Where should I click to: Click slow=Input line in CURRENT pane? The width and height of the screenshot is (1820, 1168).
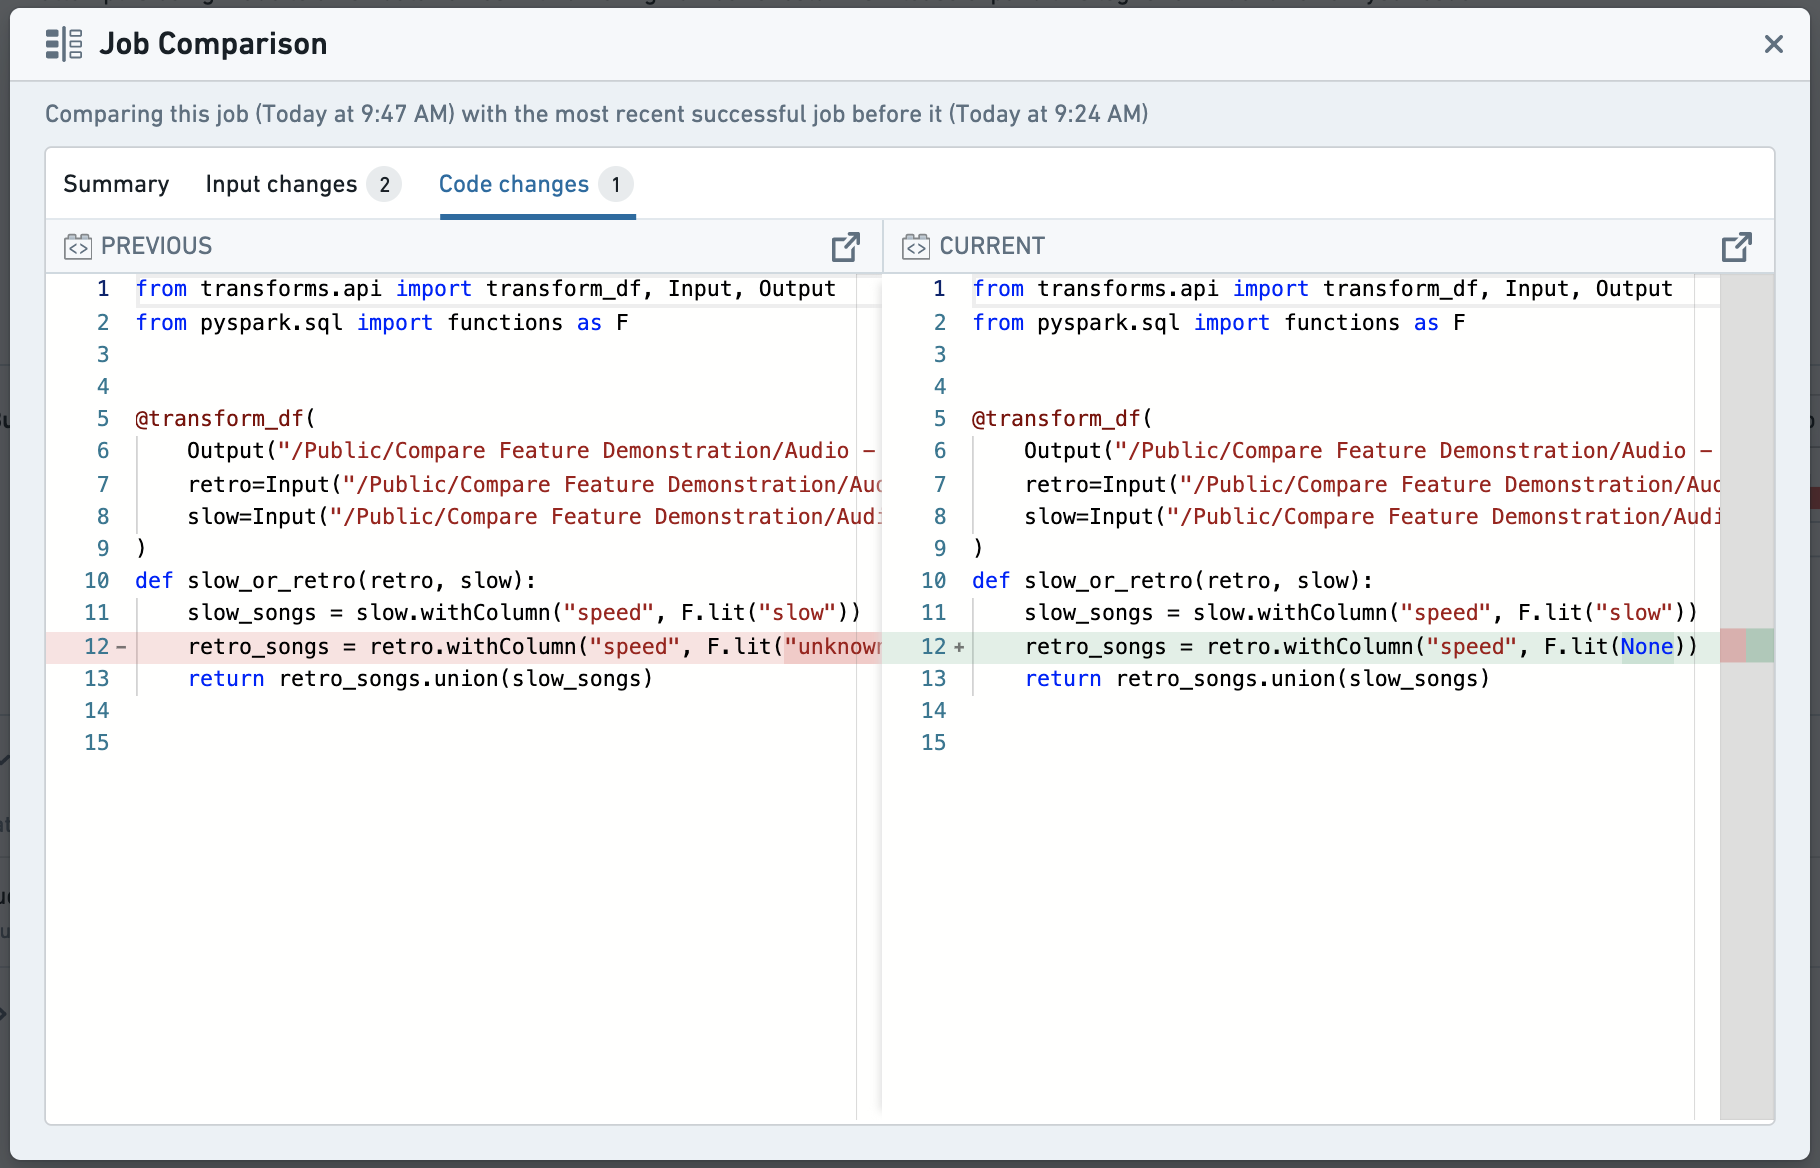pos(1372,516)
